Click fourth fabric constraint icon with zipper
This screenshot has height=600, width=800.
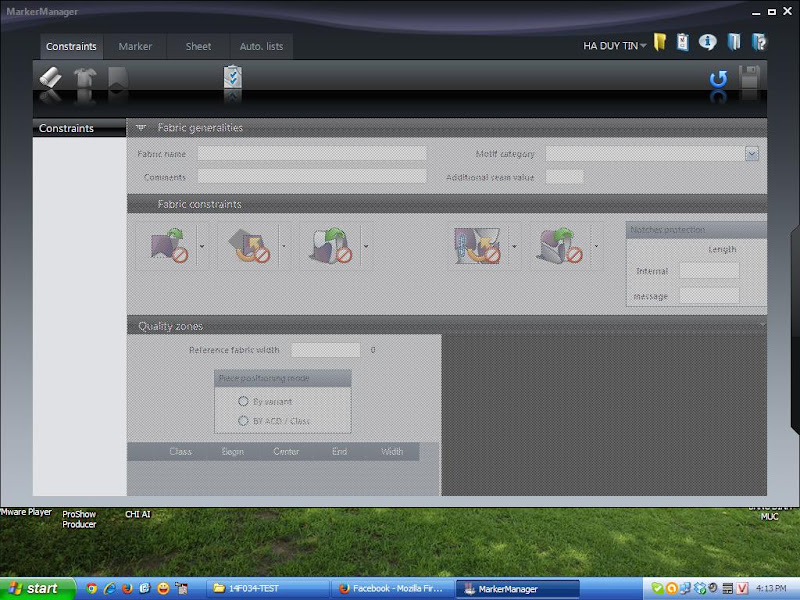[478, 246]
